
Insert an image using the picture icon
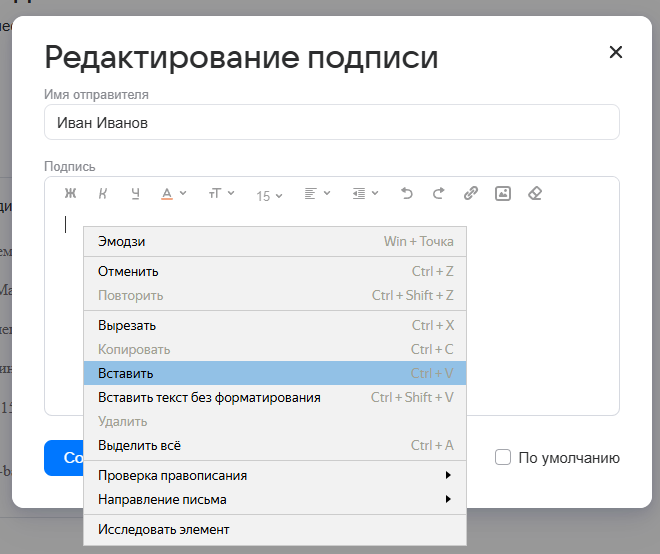502,194
